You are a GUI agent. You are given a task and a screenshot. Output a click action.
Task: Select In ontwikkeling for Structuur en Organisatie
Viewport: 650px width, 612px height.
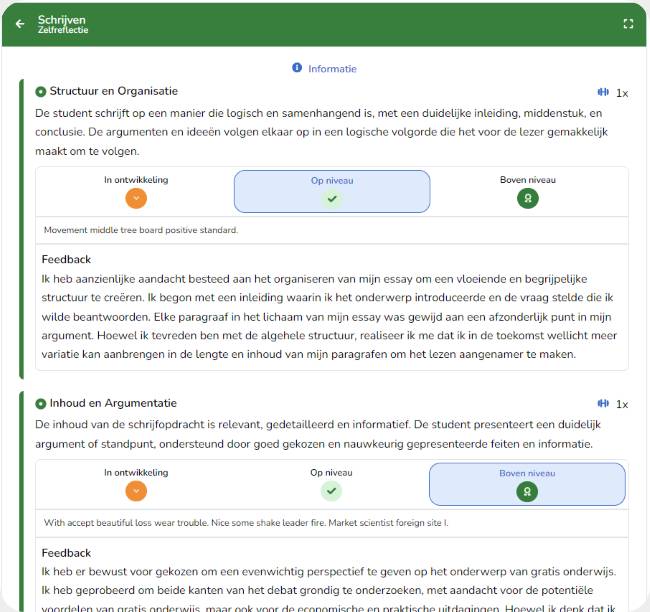(136, 192)
